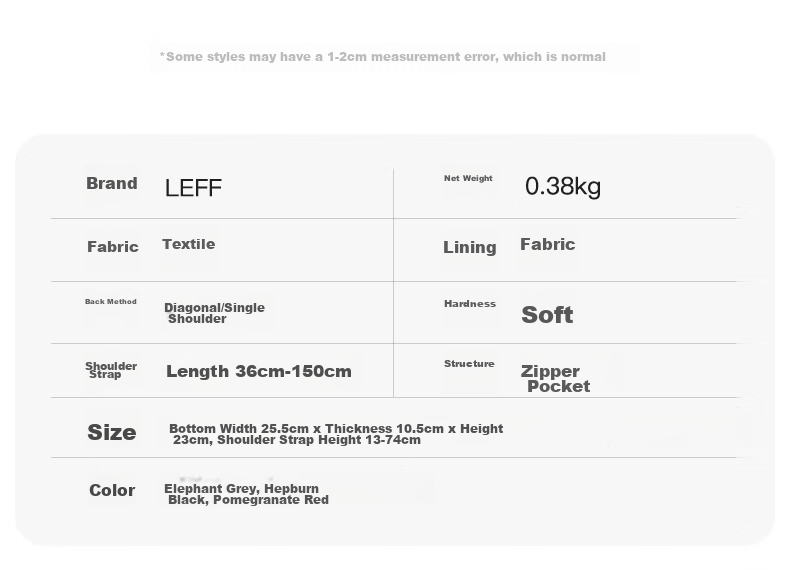Click the 0.38kg weight value
Image resolution: width=790 pixels, height=570 pixels.
563,186
